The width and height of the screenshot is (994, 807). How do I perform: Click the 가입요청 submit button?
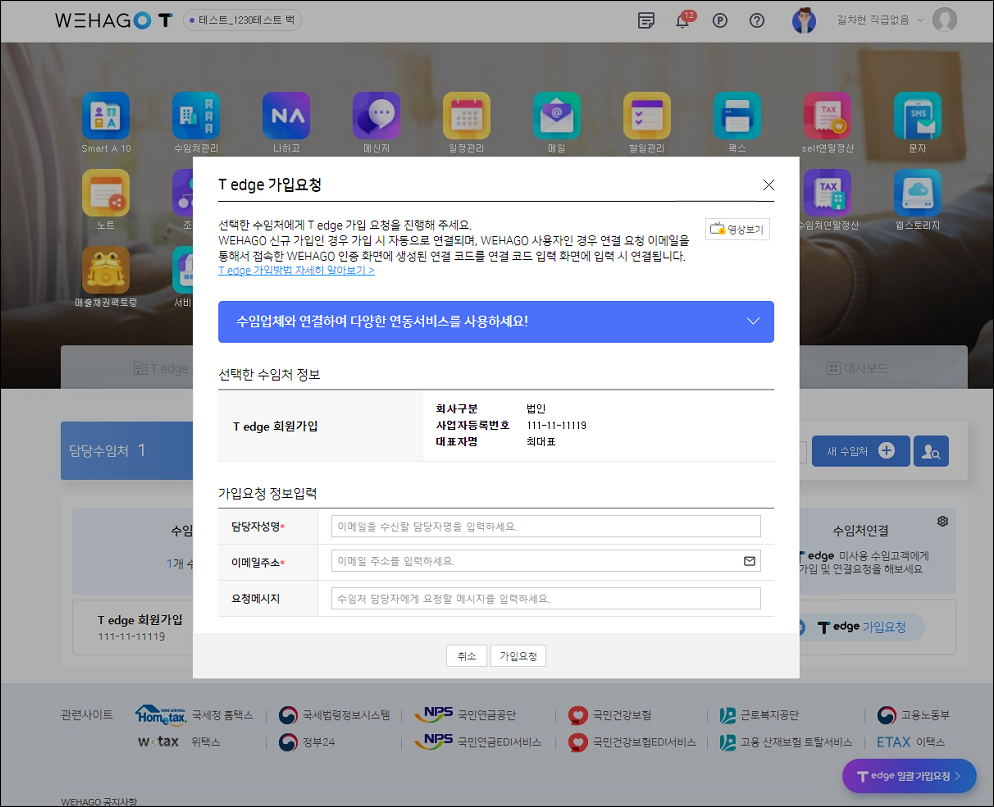click(x=518, y=656)
